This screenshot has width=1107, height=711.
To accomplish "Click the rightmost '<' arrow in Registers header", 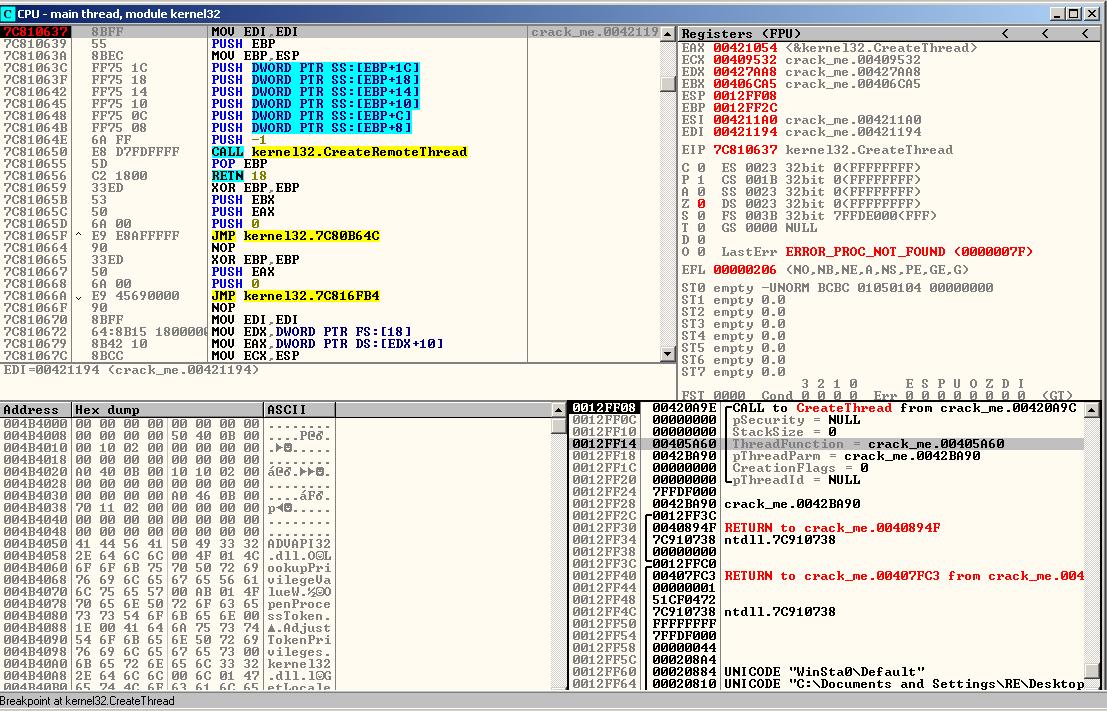I will [x=1085, y=33].
